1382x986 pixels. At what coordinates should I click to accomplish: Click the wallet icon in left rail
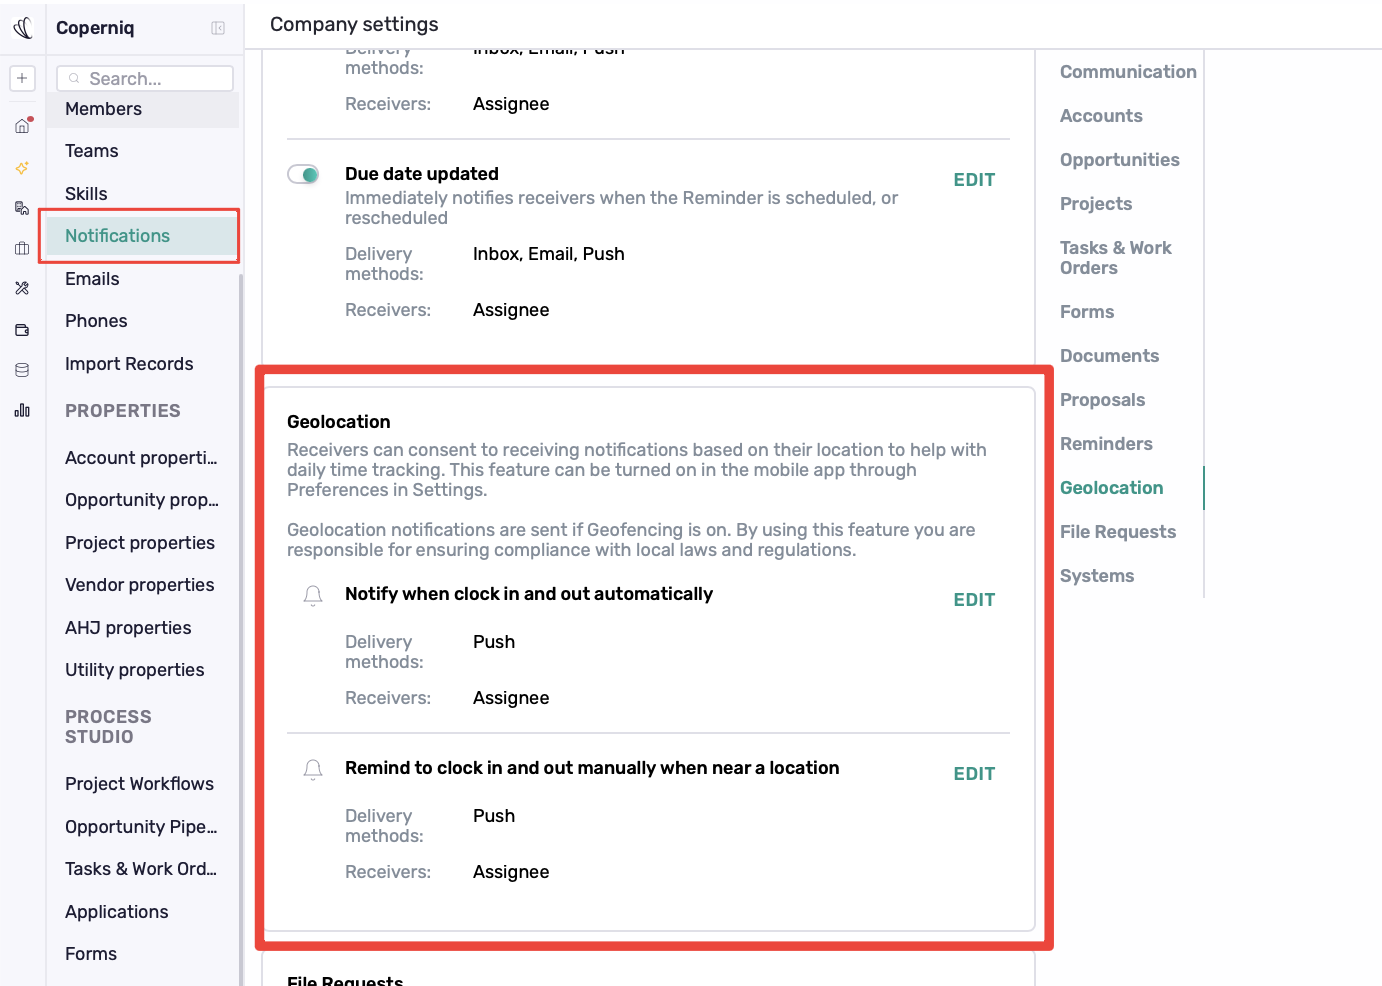[22, 330]
